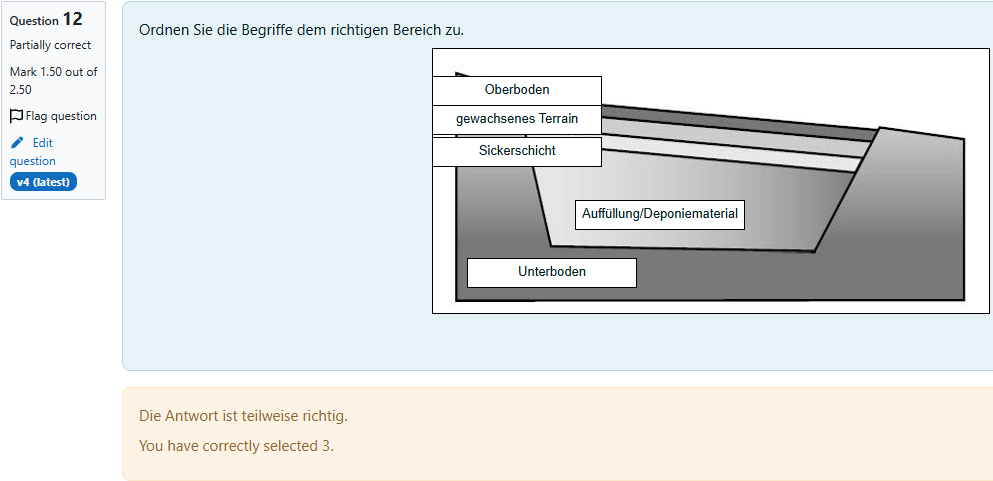Select the v4 (latest) version badge
This screenshot has height=481, width=993.
[x=43, y=182]
